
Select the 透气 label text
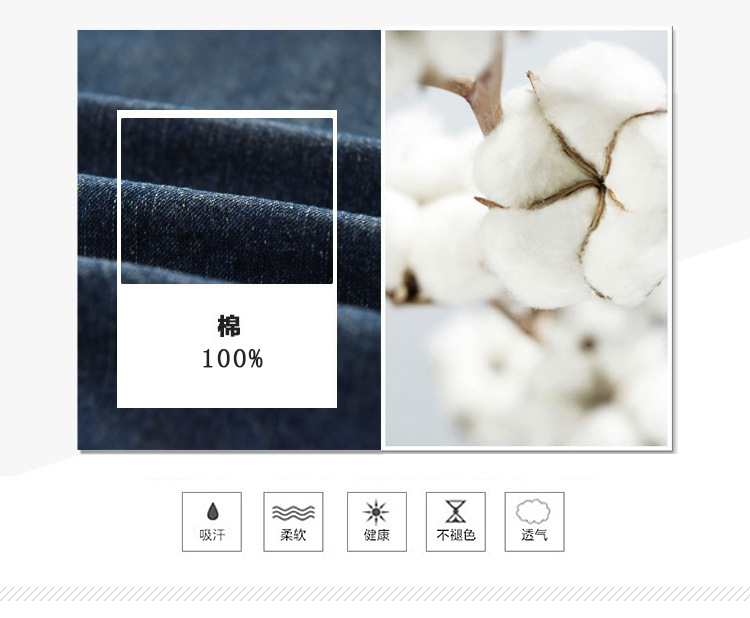(x=534, y=535)
